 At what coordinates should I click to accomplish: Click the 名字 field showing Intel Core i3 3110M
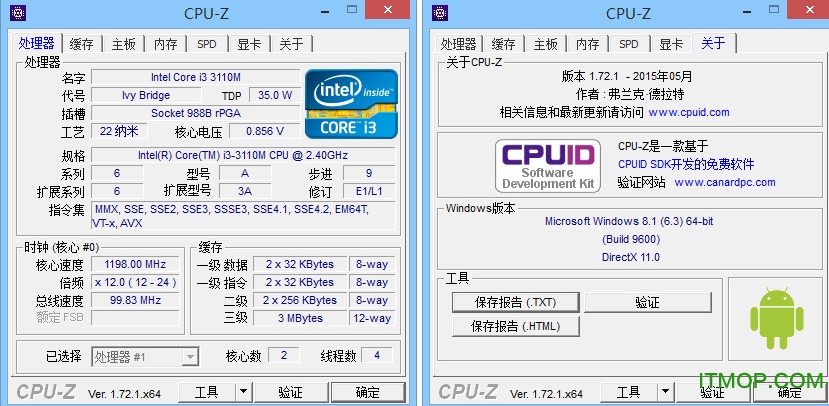(196, 77)
